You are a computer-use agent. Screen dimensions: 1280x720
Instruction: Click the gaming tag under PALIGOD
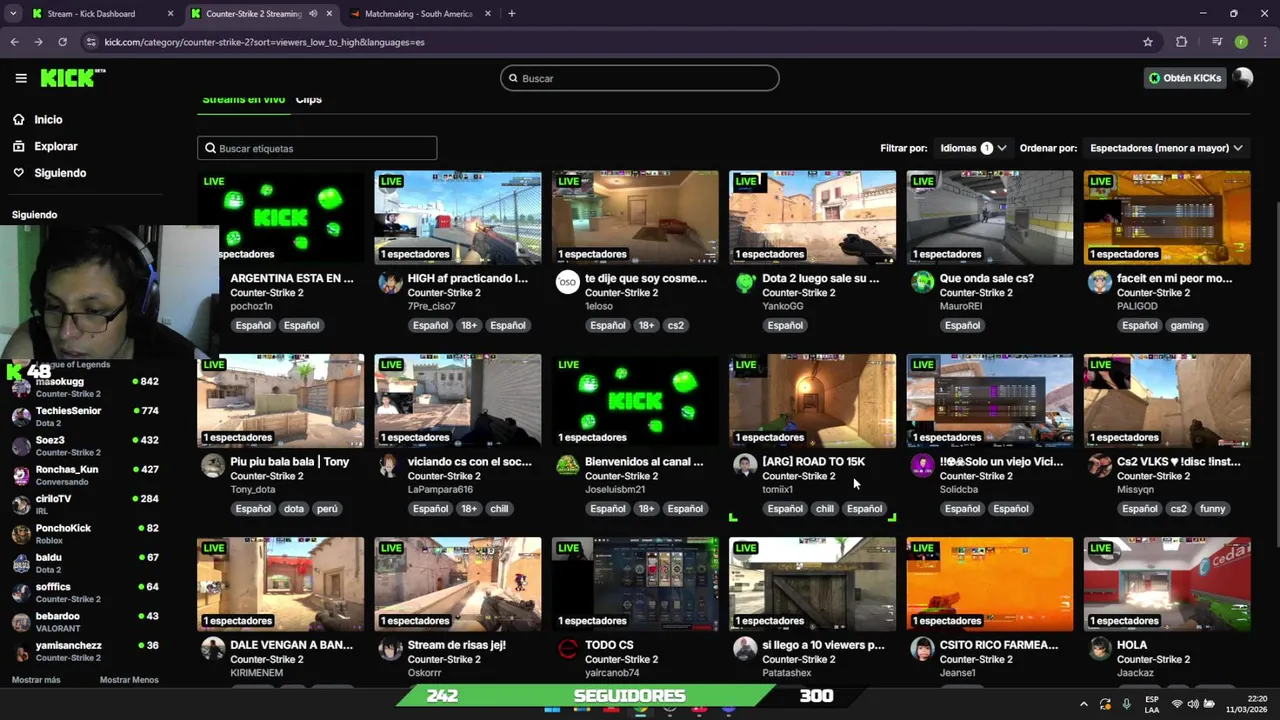(1187, 325)
